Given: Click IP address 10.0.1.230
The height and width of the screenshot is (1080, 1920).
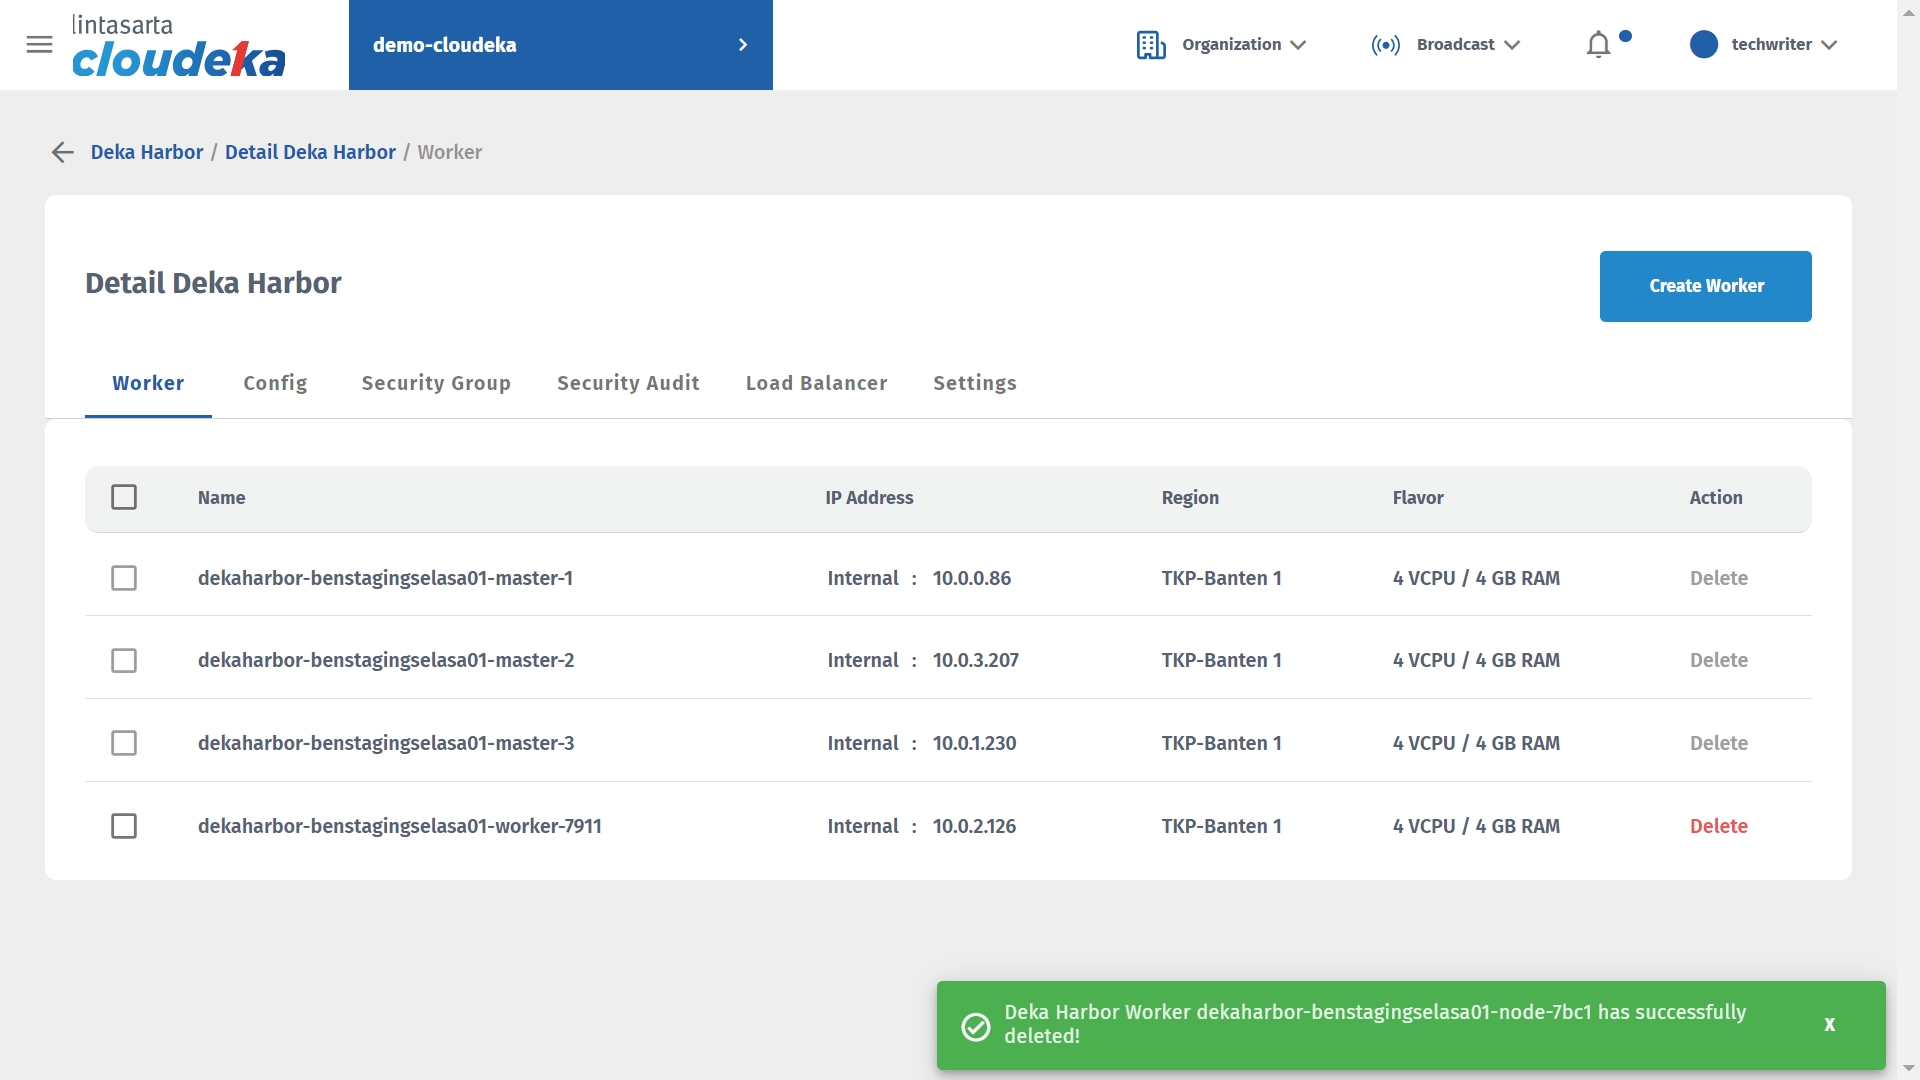Looking at the screenshot, I should [x=974, y=743].
